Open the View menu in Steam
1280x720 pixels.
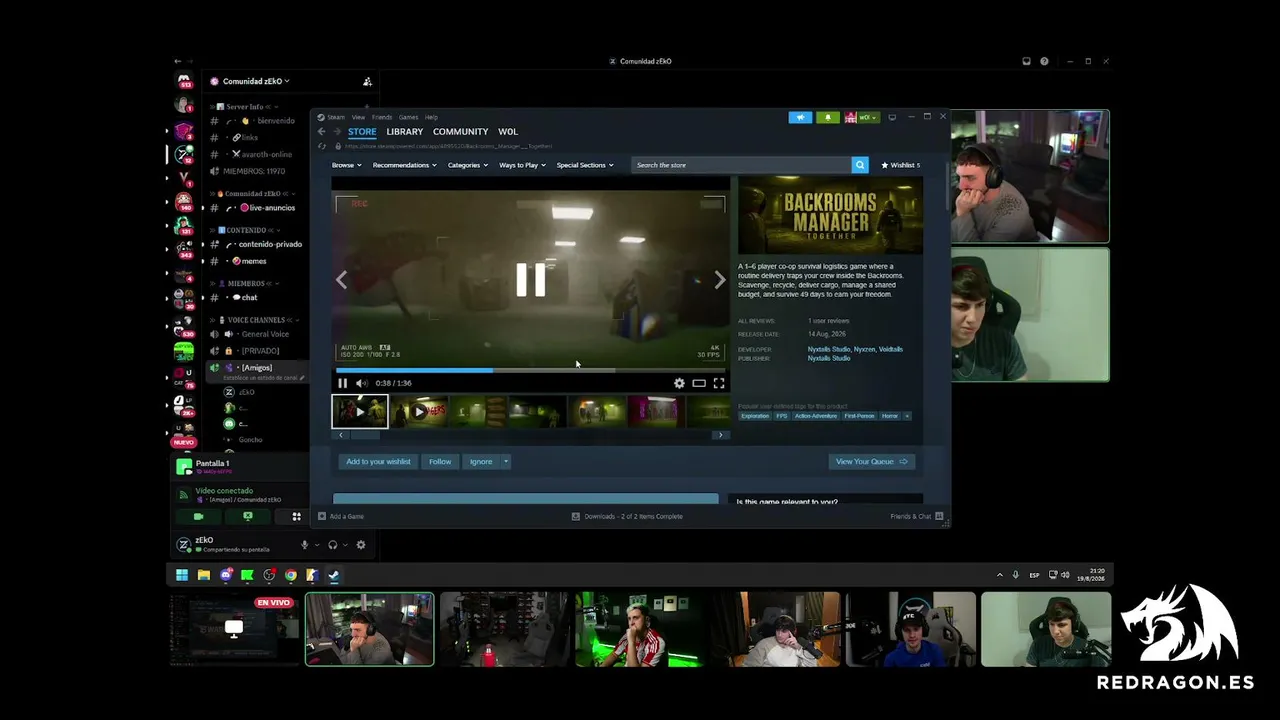point(358,117)
